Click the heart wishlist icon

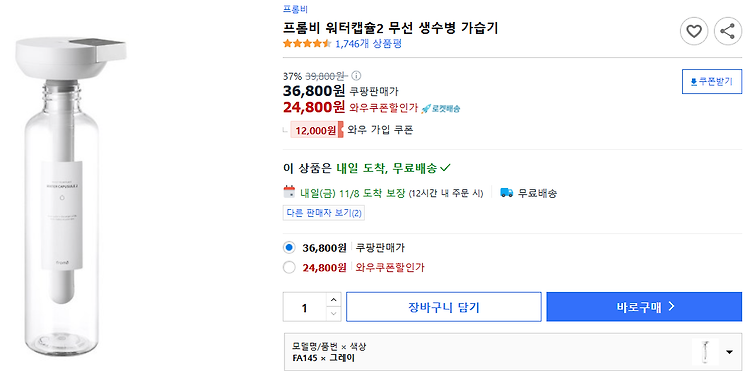(x=694, y=32)
